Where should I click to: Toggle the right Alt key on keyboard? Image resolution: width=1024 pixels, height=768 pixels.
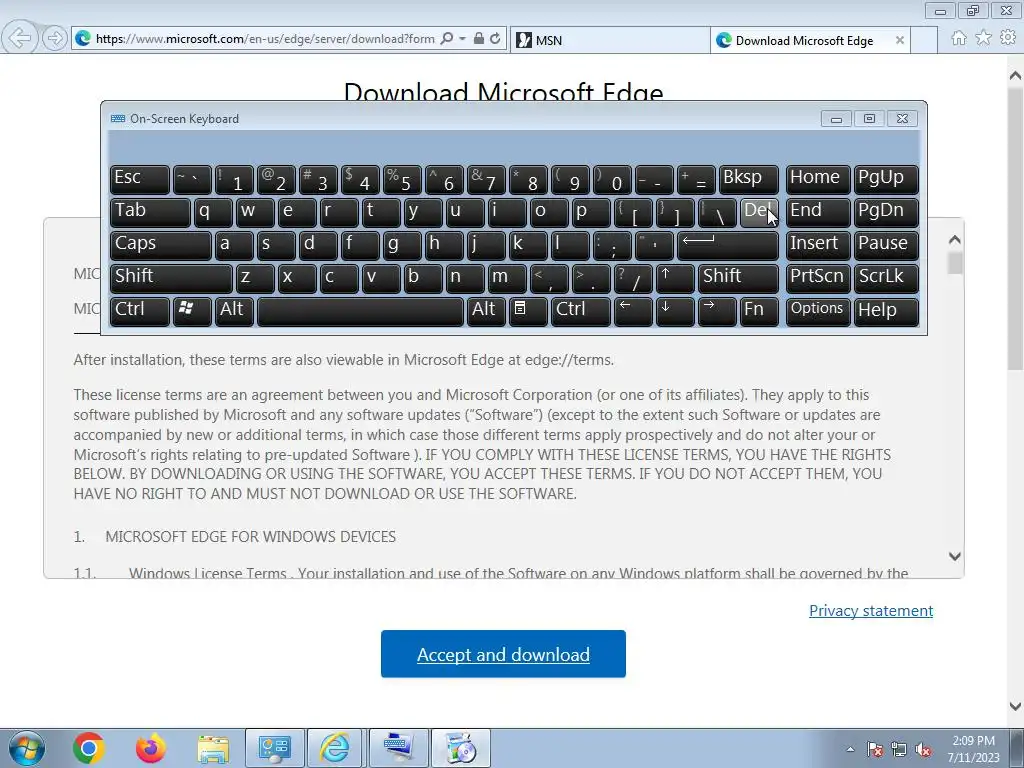click(486, 310)
